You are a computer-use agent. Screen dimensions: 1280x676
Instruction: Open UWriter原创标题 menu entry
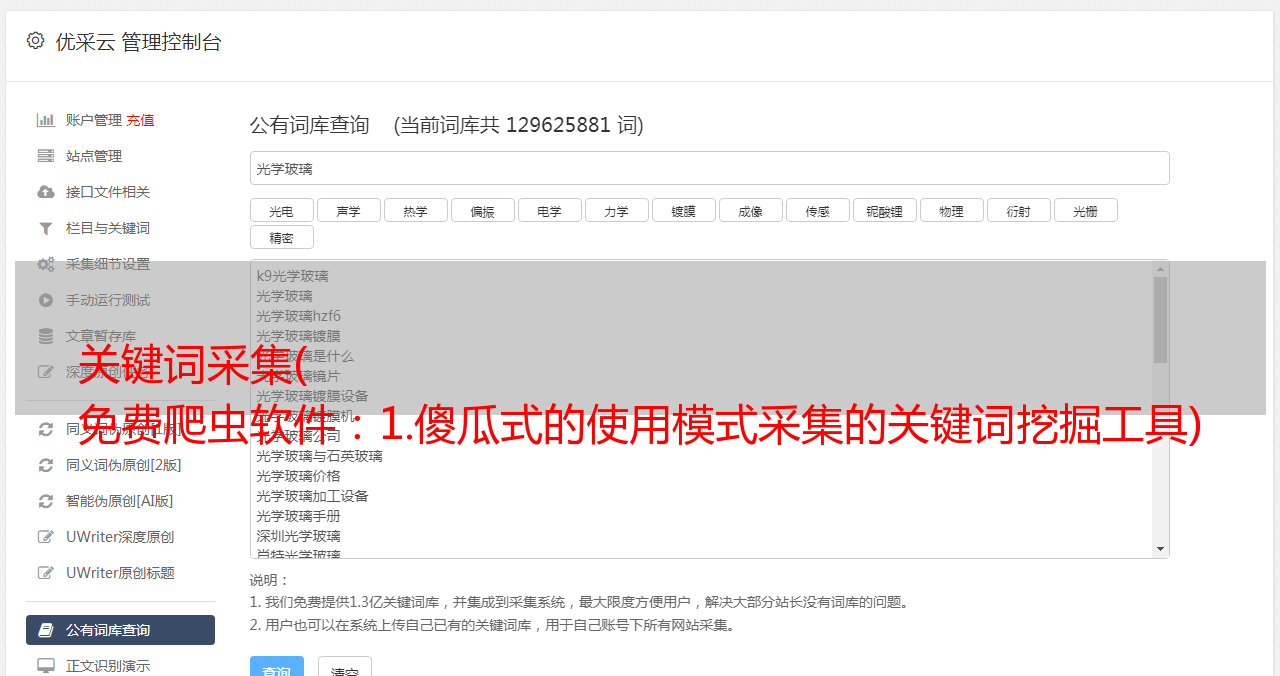120,573
